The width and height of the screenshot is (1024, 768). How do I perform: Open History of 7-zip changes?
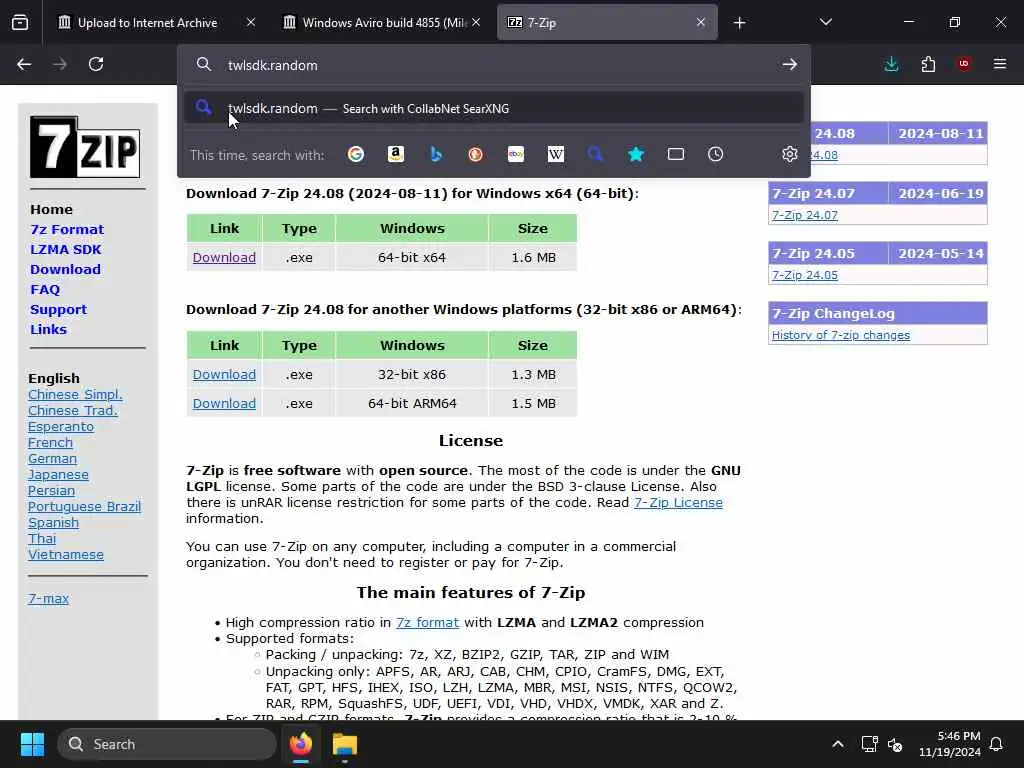tap(840, 335)
